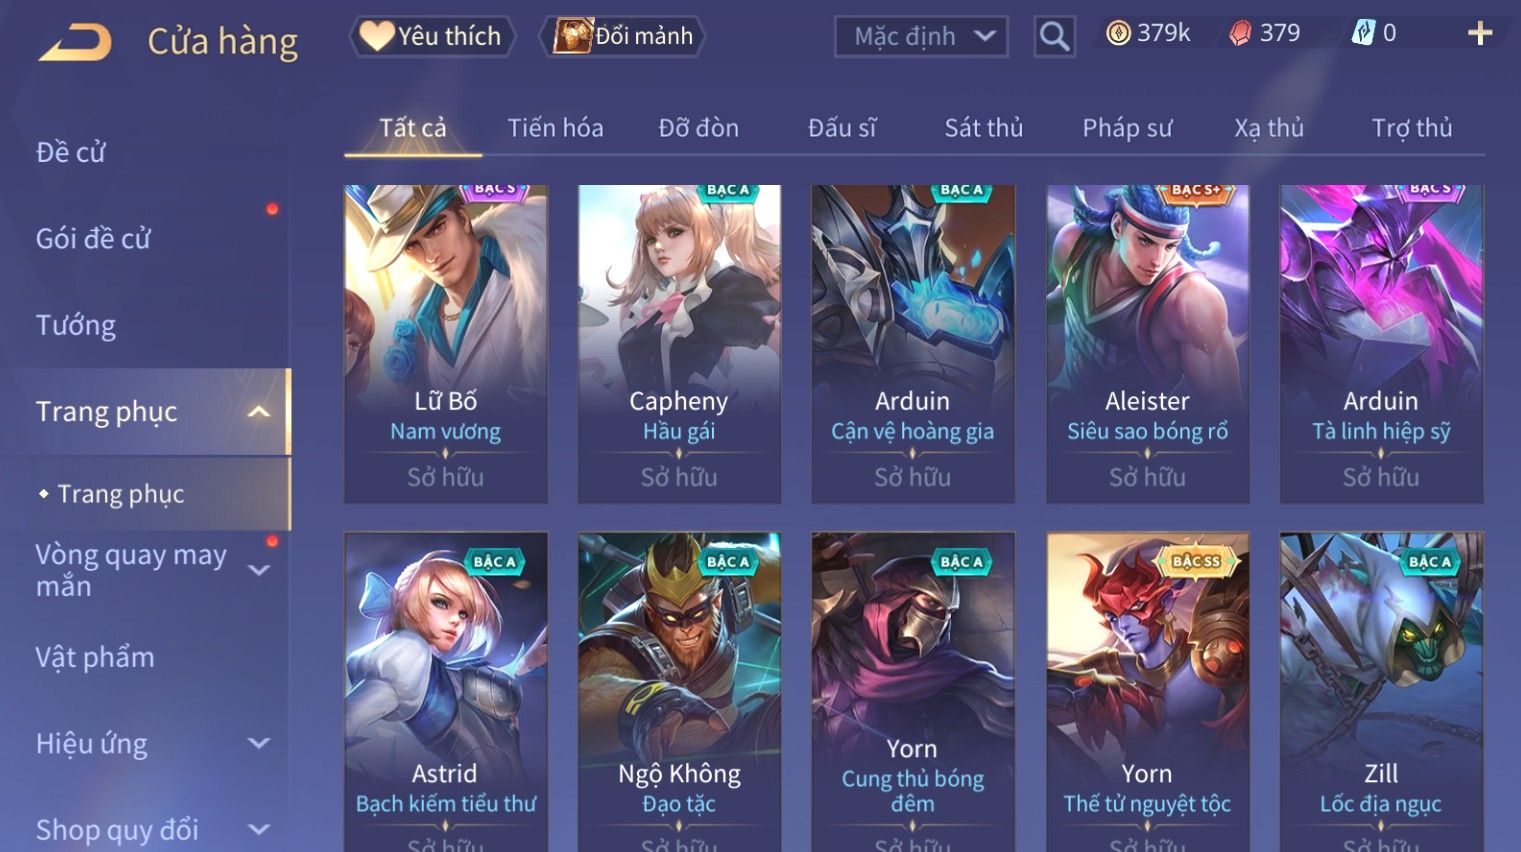Viewport: 1521px width, 852px height.
Task: Select the Aleister Siêu sao bóng rổ card
Action: click(x=1148, y=344)
